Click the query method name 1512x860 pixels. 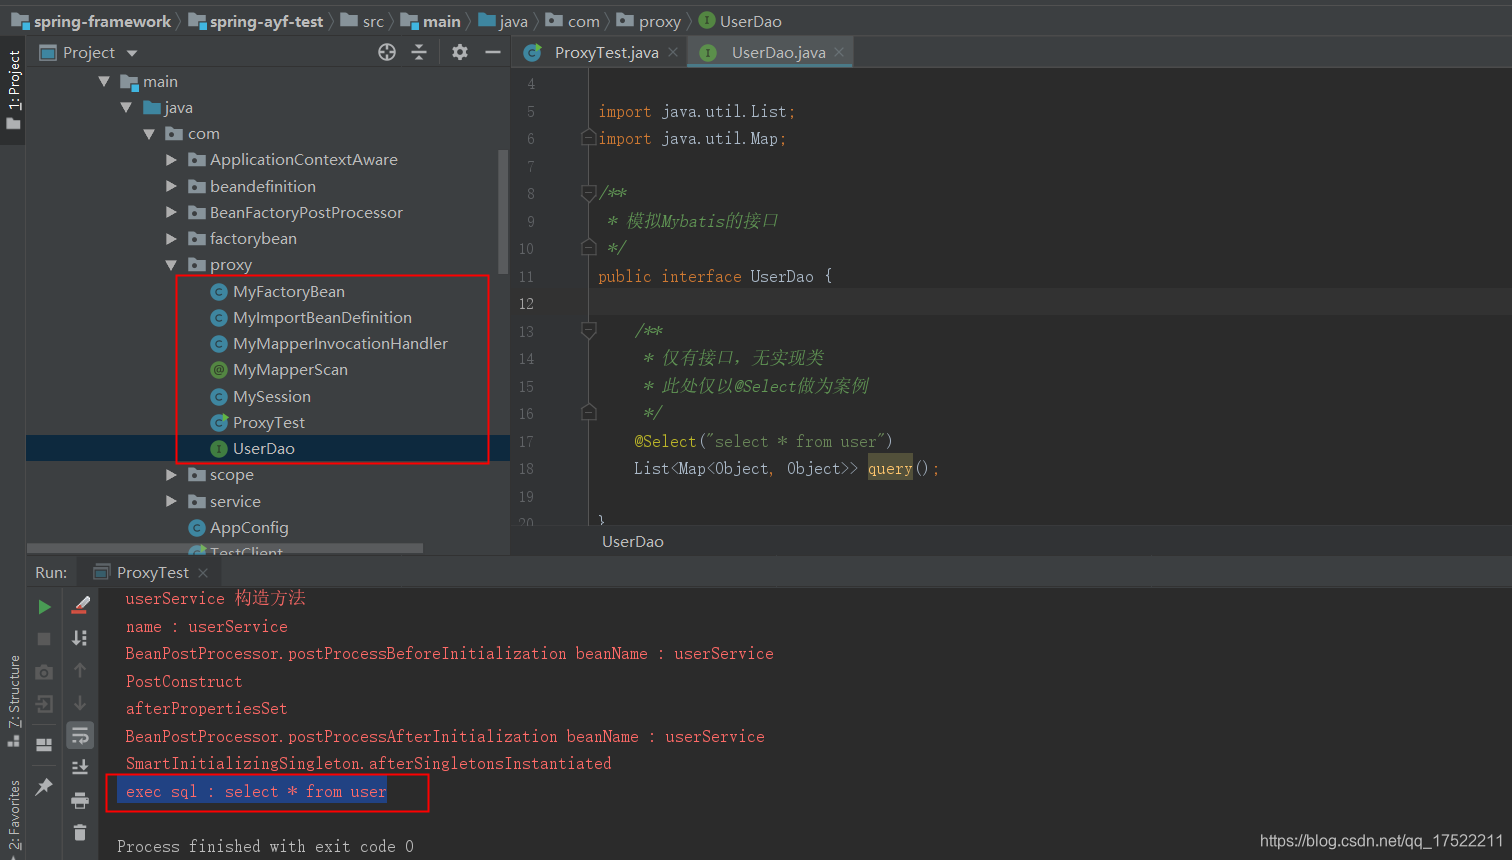(x=890, y=468)
